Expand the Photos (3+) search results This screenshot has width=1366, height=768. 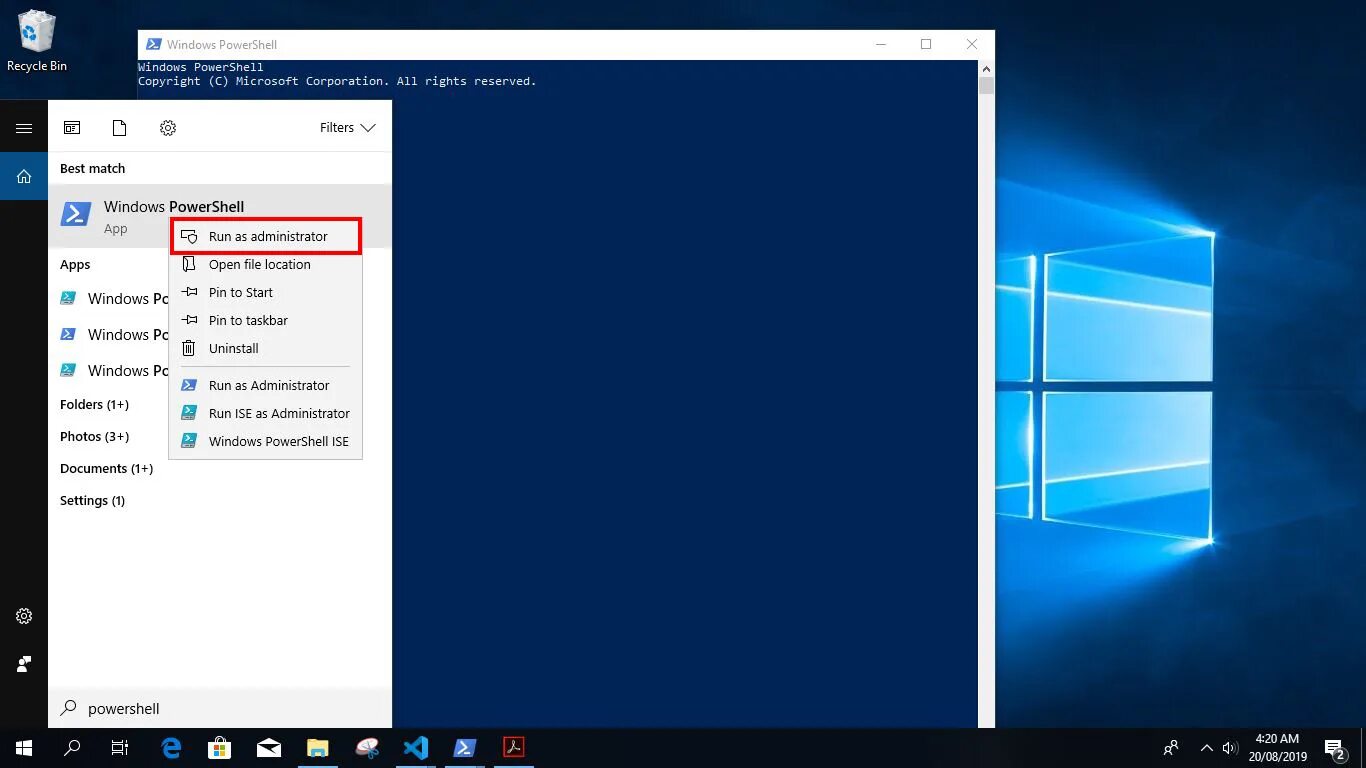pyautogui.click(x=95, y=436)
